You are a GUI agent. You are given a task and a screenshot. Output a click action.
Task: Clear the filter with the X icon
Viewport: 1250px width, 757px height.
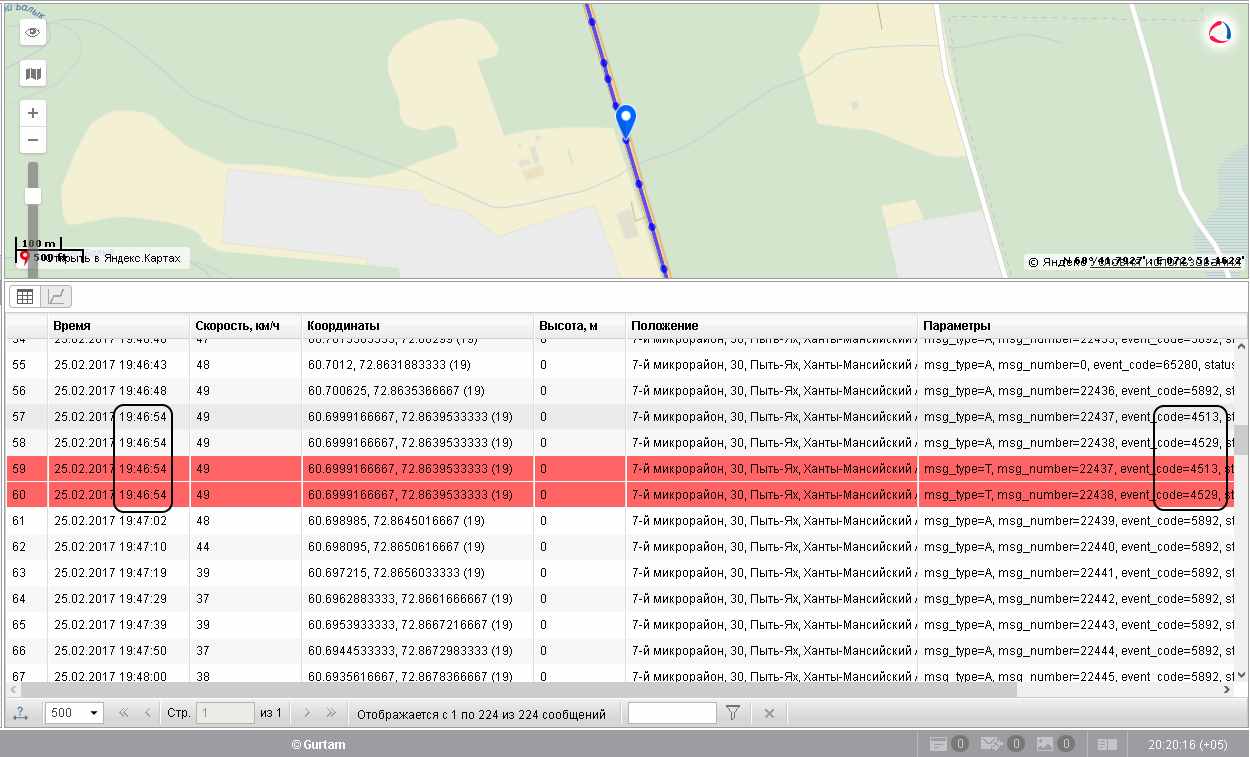(769, 713)
